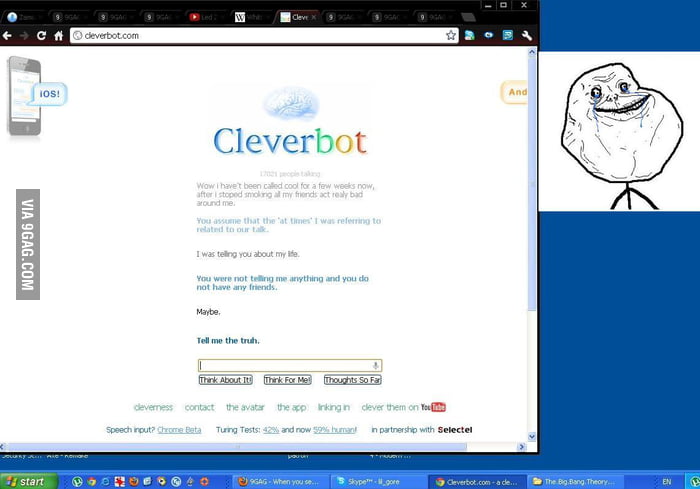Click 'You were not telling me anything' reply
The width and height of the screenshot is (700, 489).
[x=283, y=283]
